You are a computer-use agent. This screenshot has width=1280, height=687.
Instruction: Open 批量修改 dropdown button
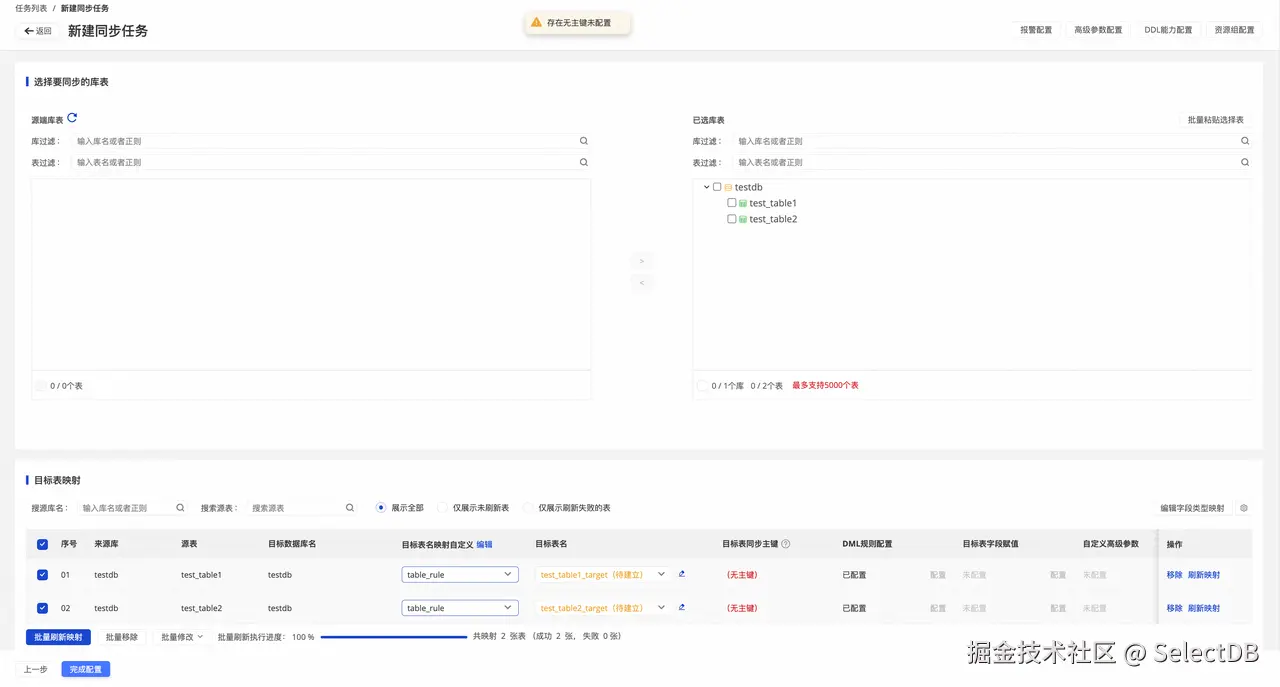coord(182,637)
